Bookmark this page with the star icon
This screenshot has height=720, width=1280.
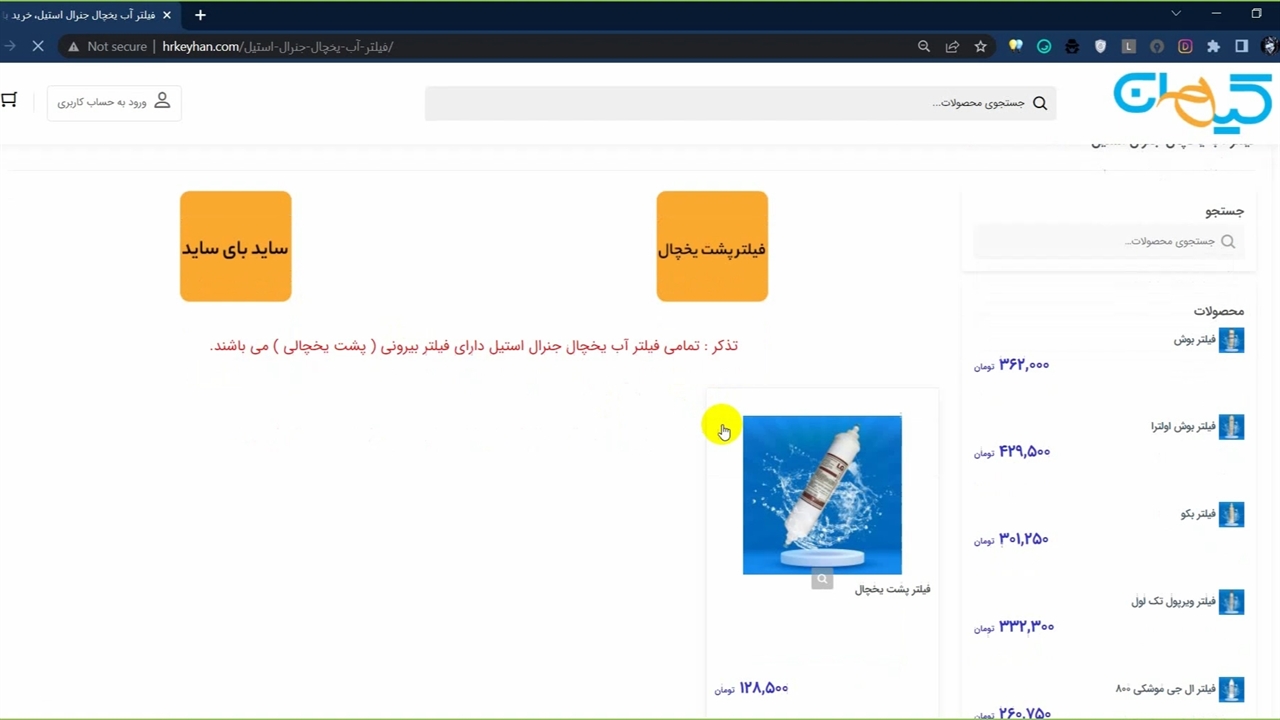click(980, 47)
